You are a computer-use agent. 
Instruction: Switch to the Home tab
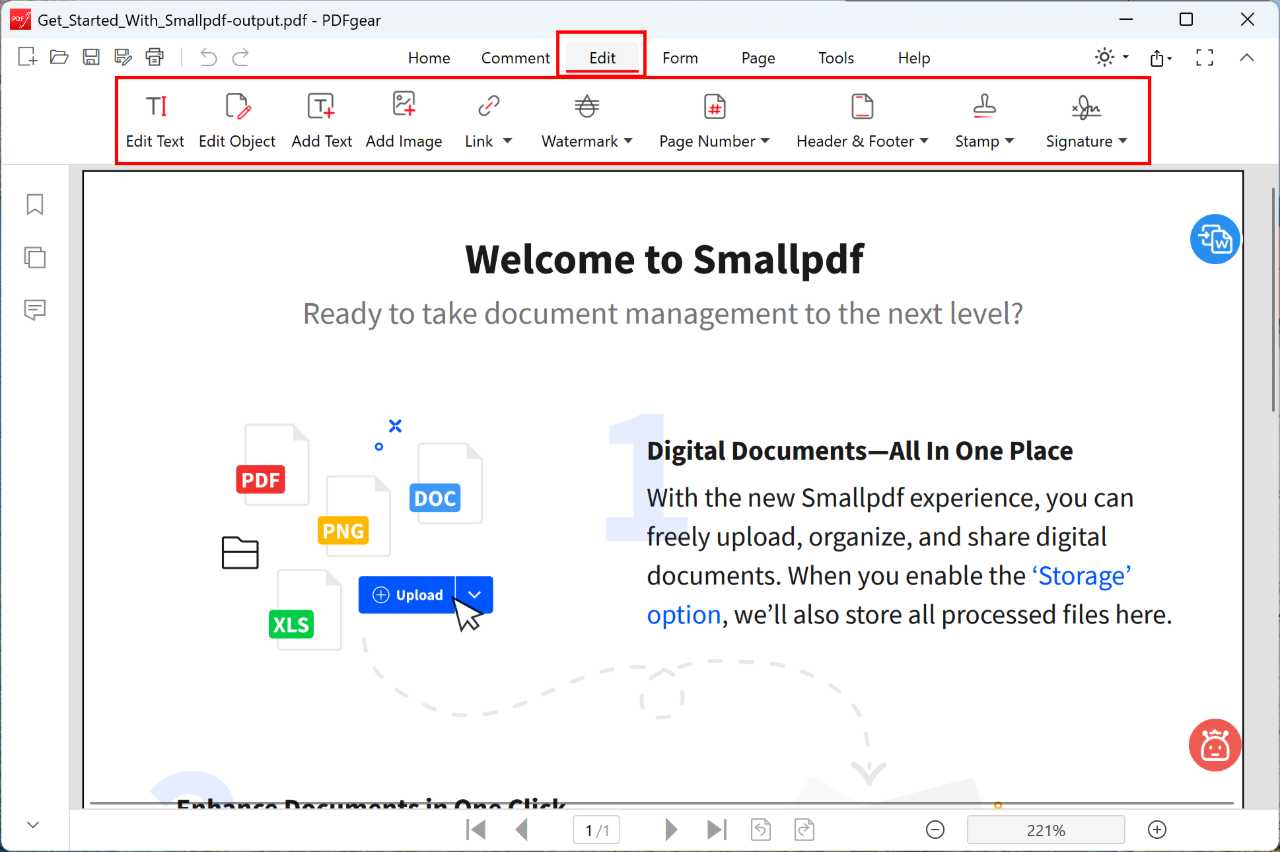pos(429,58)
